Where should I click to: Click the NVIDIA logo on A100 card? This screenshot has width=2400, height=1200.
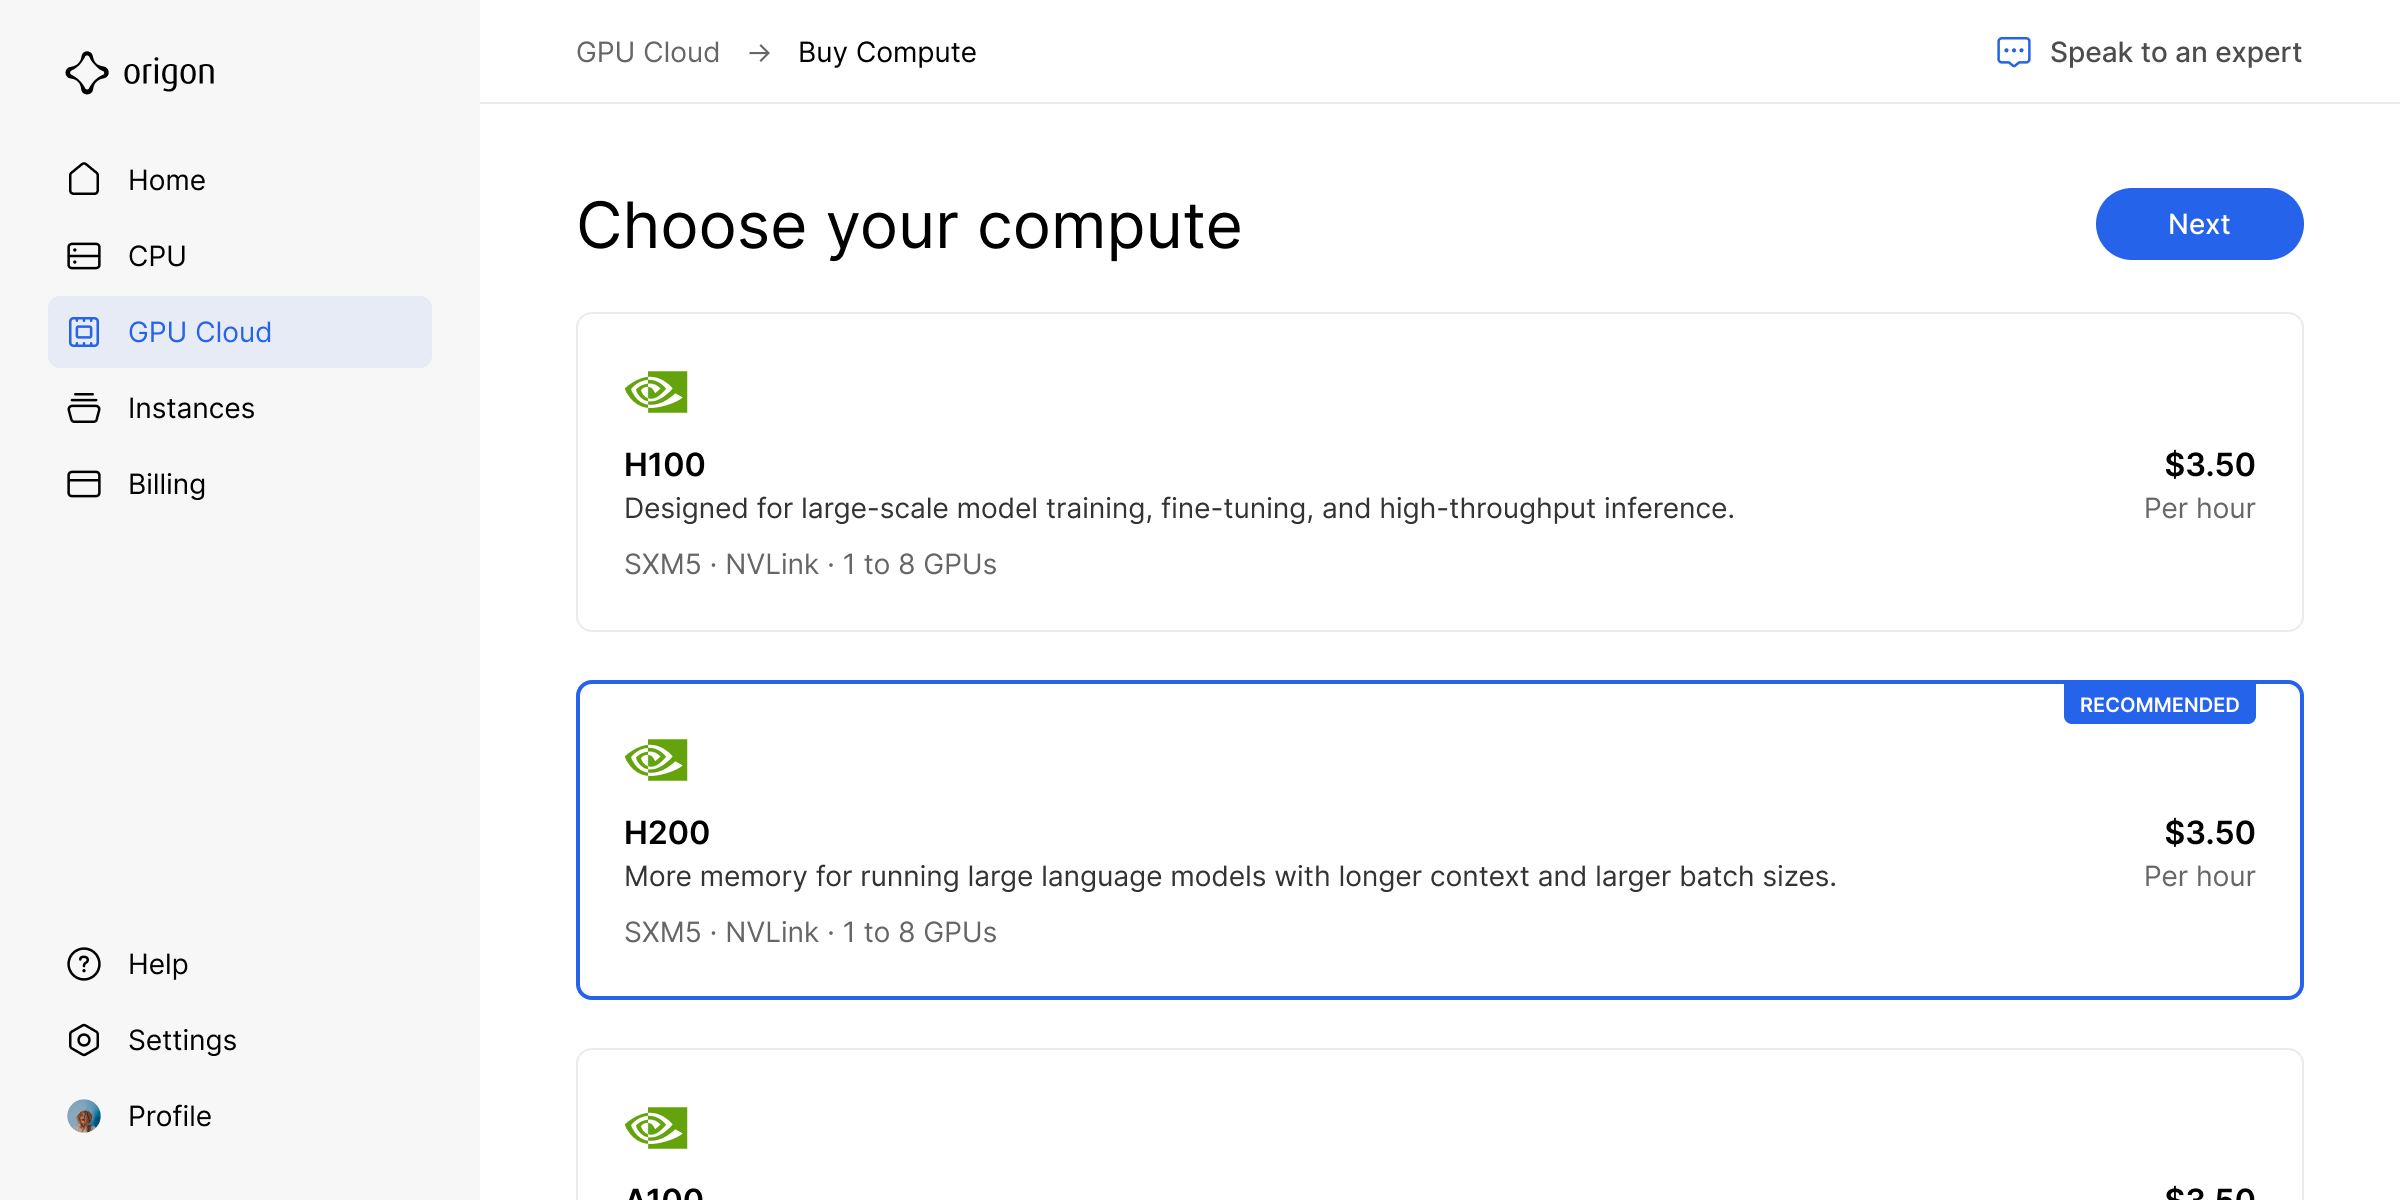click(x=656, y=1128)
